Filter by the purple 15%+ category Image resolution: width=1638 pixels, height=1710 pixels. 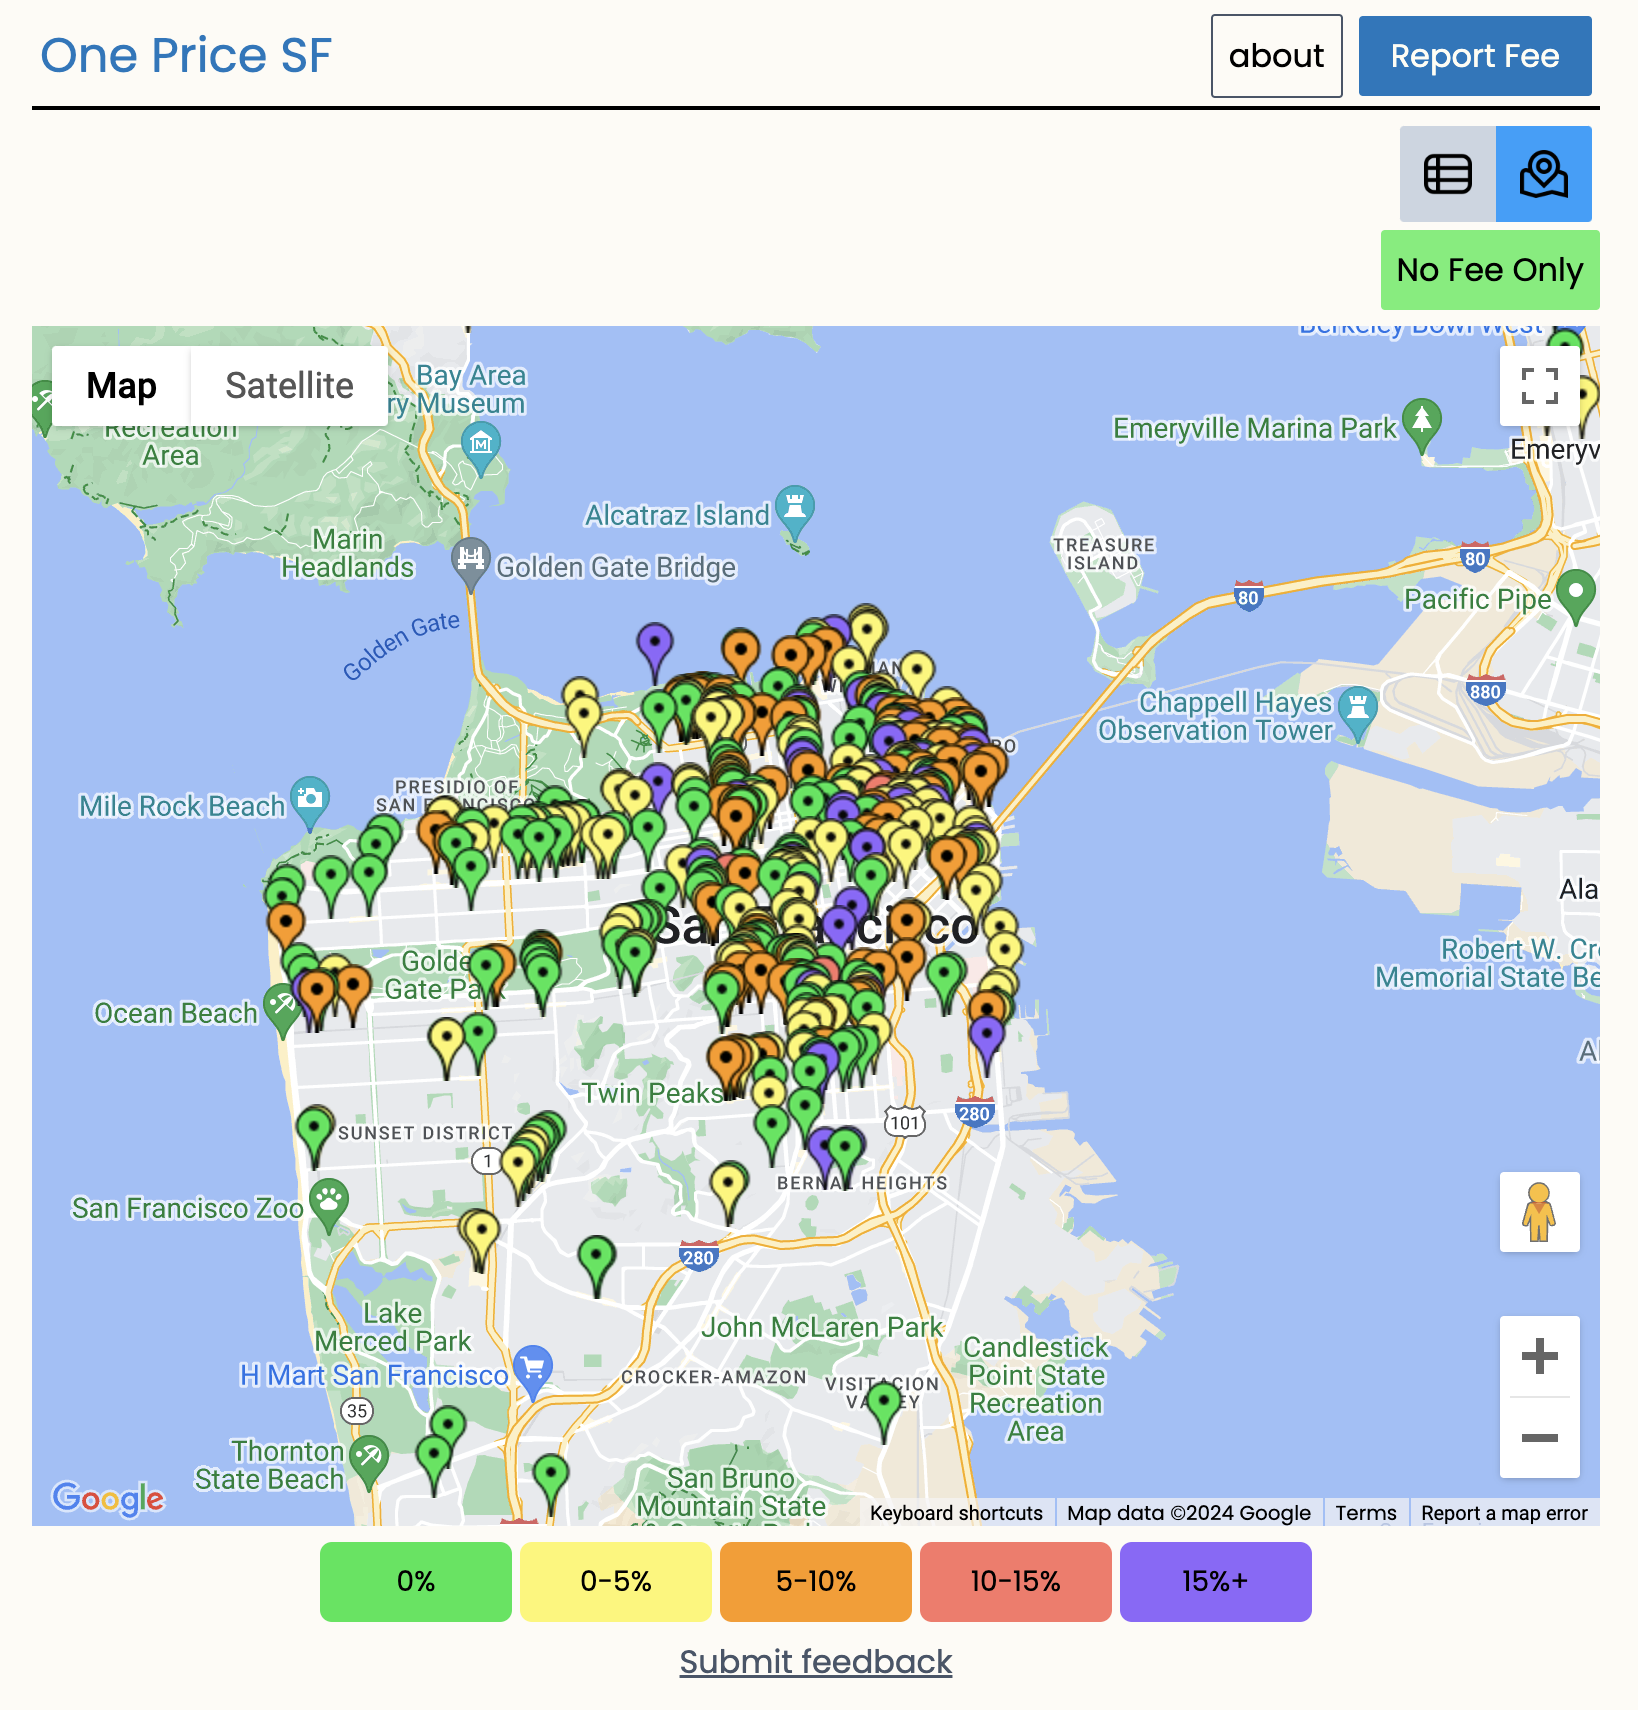tap(1216, 1582)
